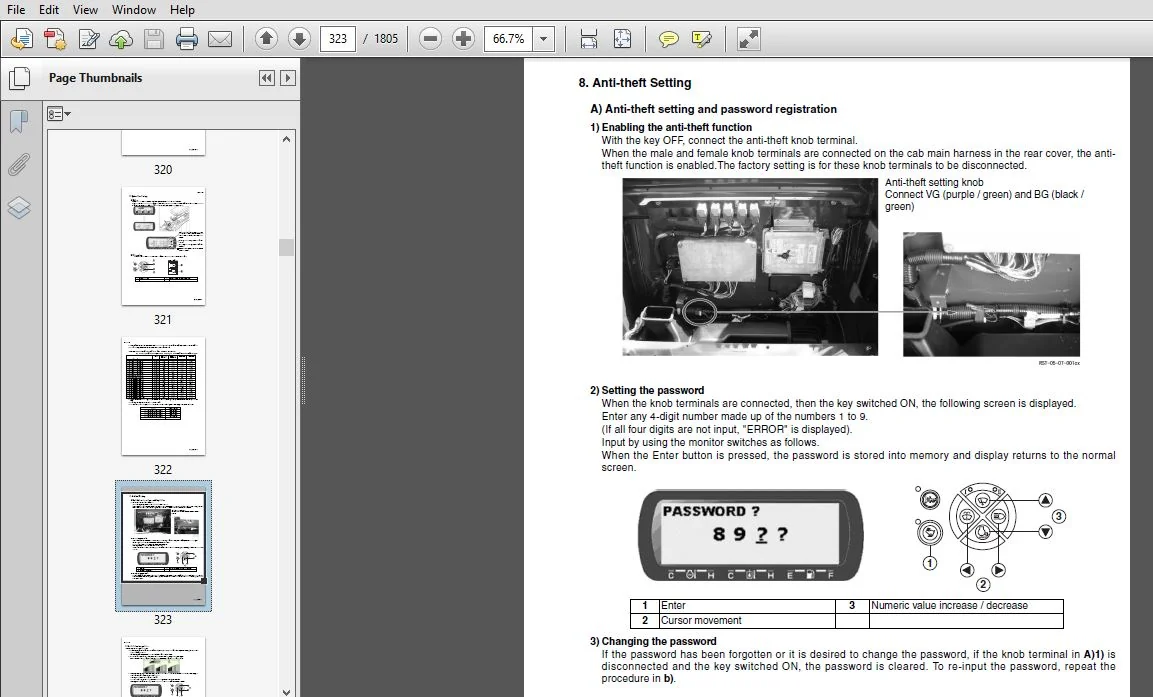Click the cloud upload icon

[121, 39]
